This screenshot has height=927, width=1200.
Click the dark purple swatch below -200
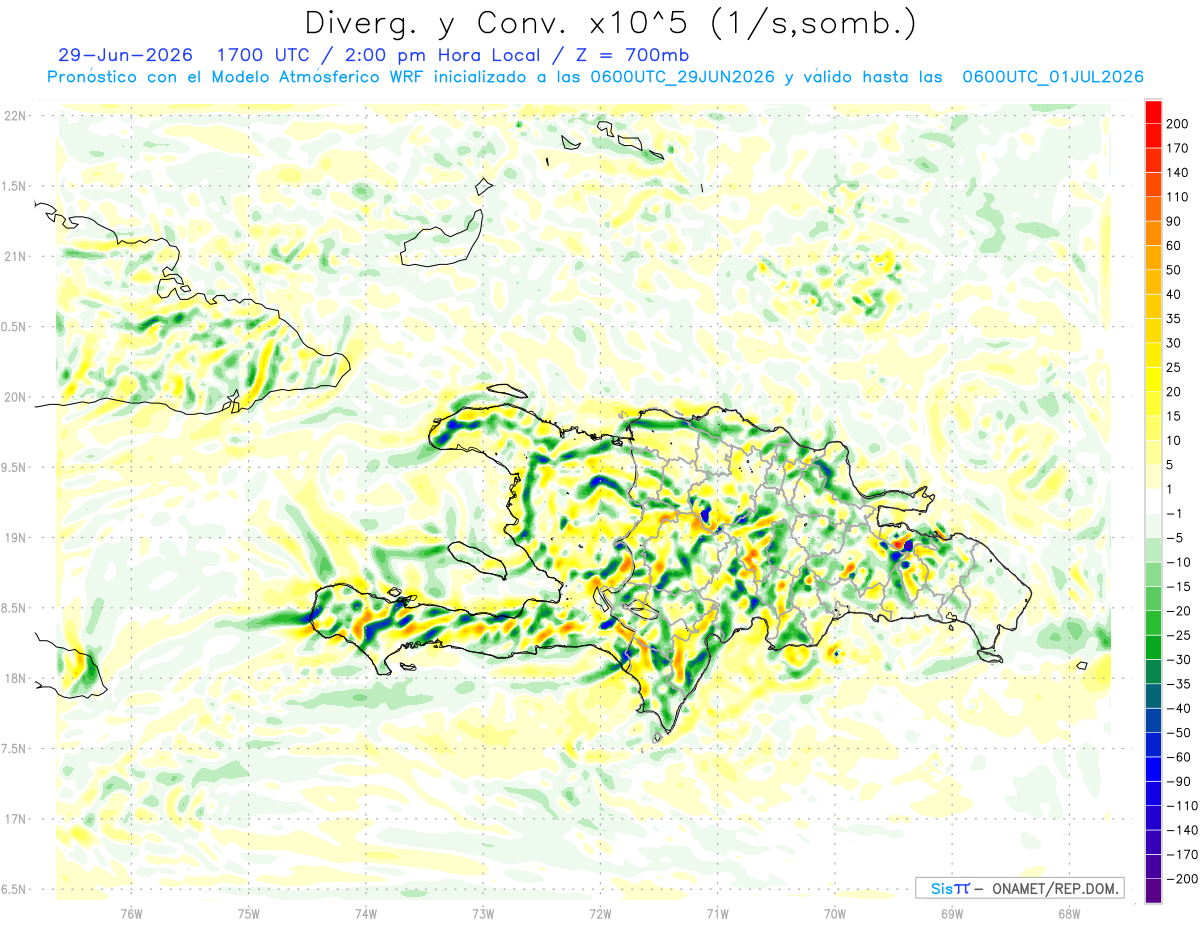[x=1153, y=892]
